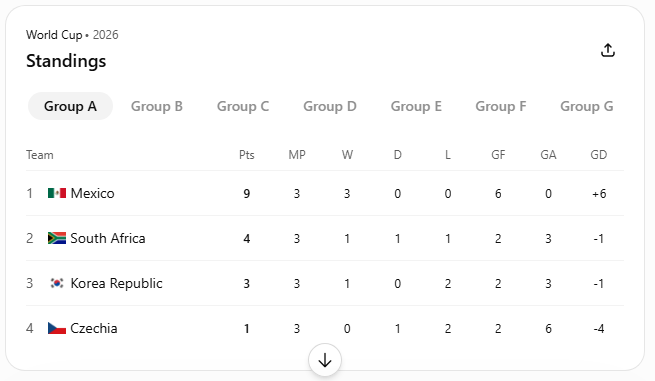Switch to Group F standings
This screenshot has width=655, height=381.
point(500,106)
